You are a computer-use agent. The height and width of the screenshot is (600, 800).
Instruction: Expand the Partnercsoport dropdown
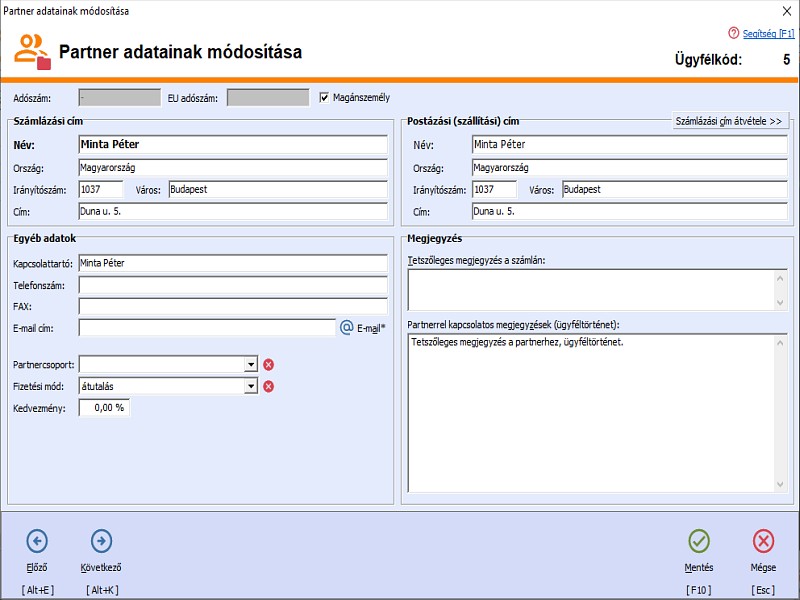250,365
